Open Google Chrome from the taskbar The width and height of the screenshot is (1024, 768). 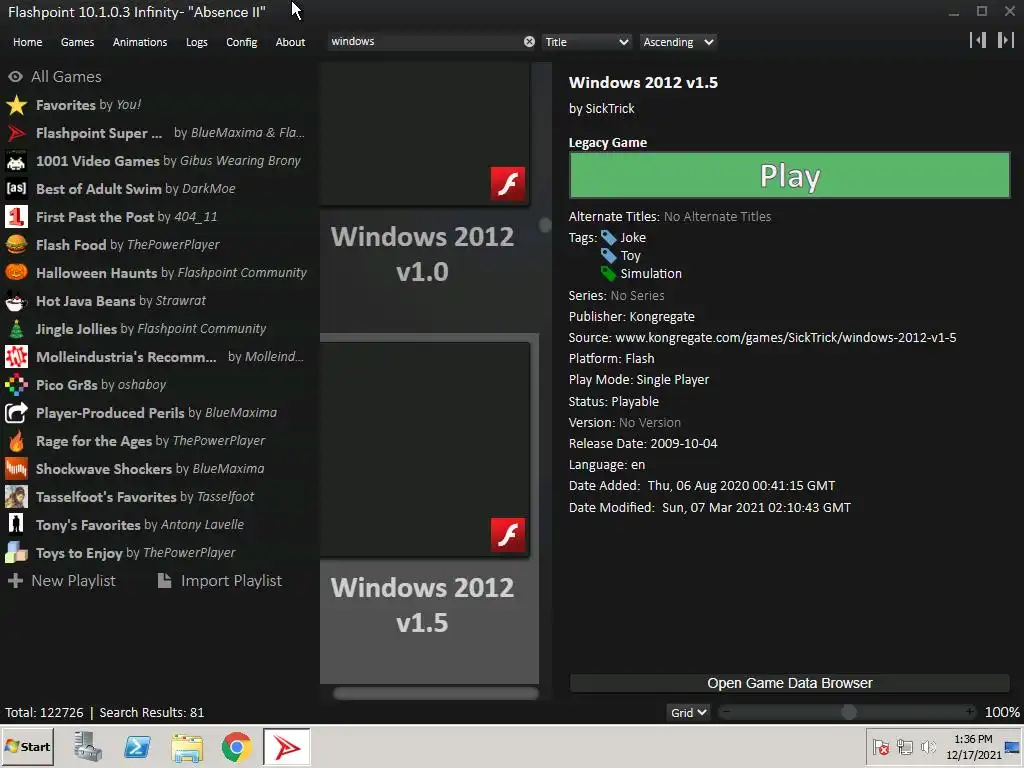[236, 747]
